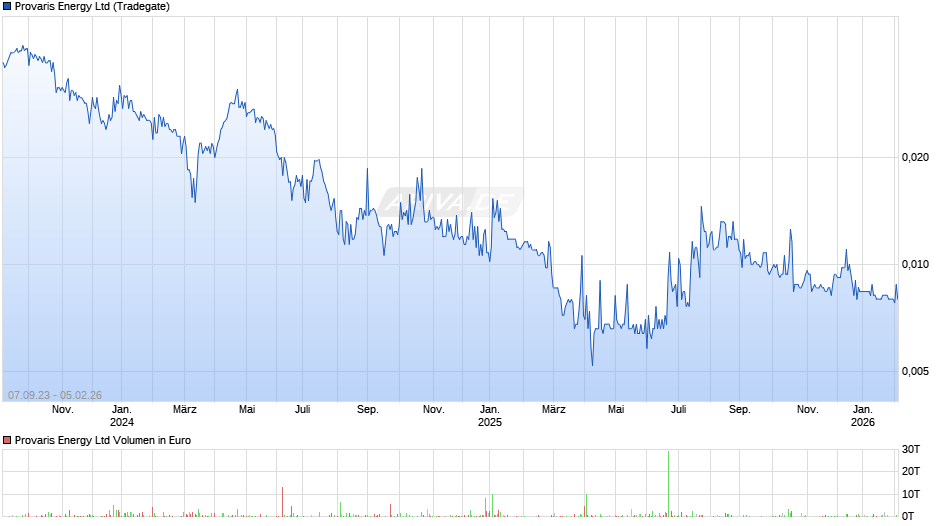Click the tall red volume bar at the Juli 2024 gridline

(x=282, y=502)
